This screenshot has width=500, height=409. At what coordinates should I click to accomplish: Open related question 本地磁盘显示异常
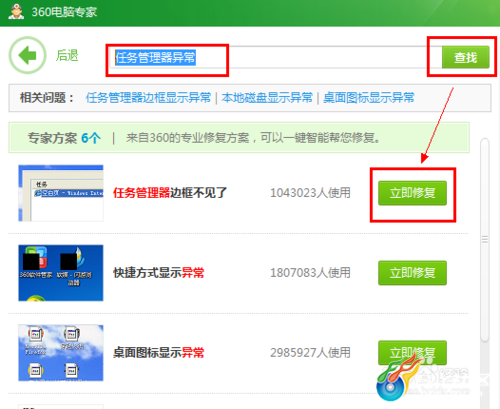(x=267, y=98)
